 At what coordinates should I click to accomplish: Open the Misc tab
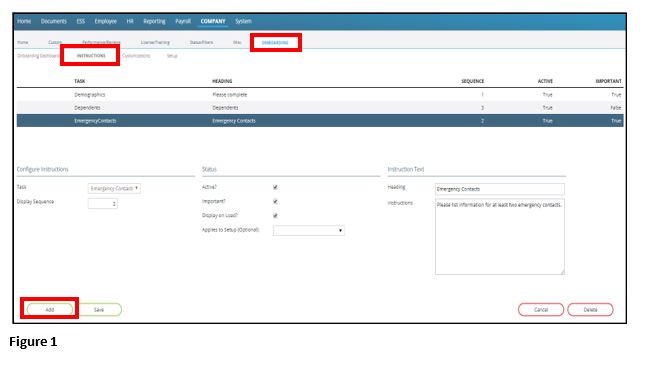[237, 42]
